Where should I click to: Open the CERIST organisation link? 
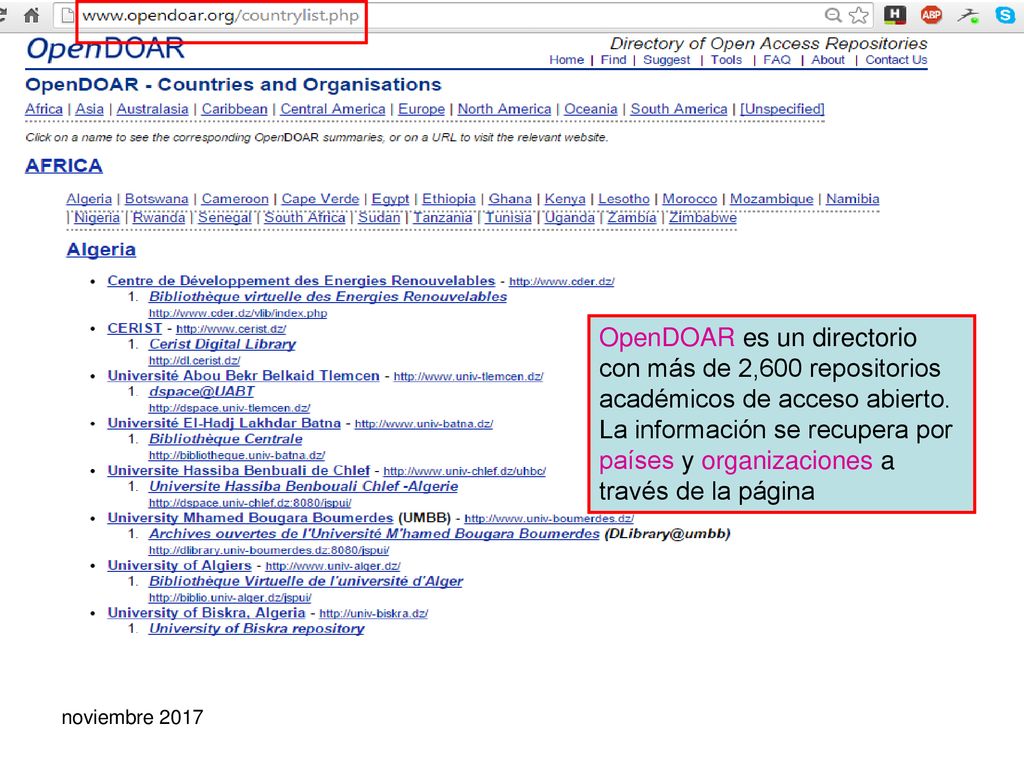135,328
